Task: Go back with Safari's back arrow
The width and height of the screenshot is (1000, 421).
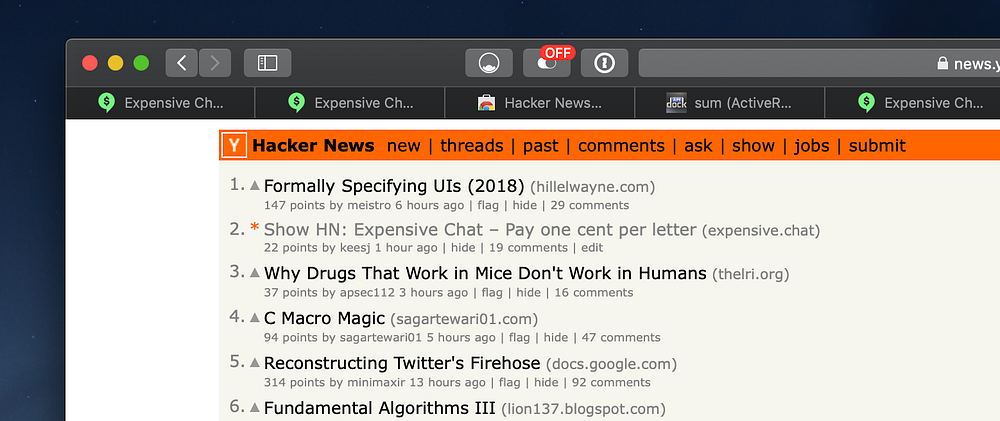Action: [x=182, y=63]
